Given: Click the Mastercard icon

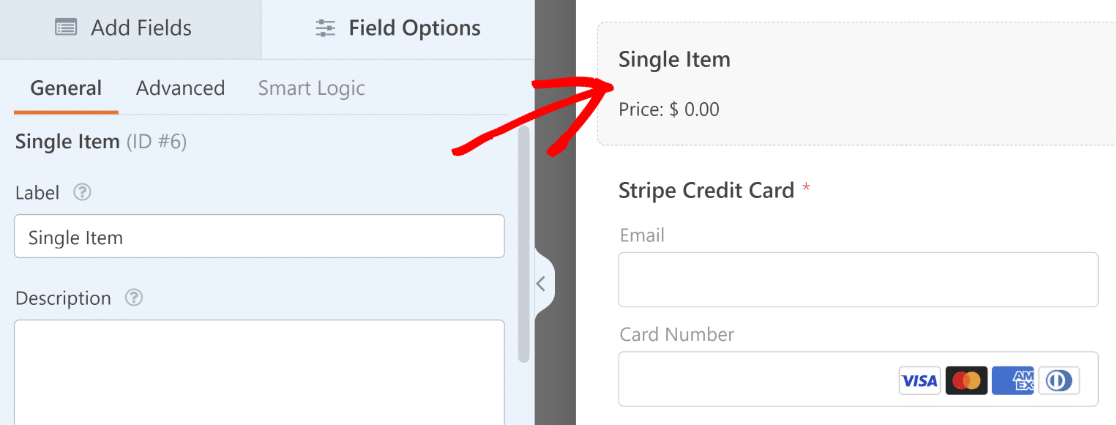Looking at the screenshot, I should (967, 381).
